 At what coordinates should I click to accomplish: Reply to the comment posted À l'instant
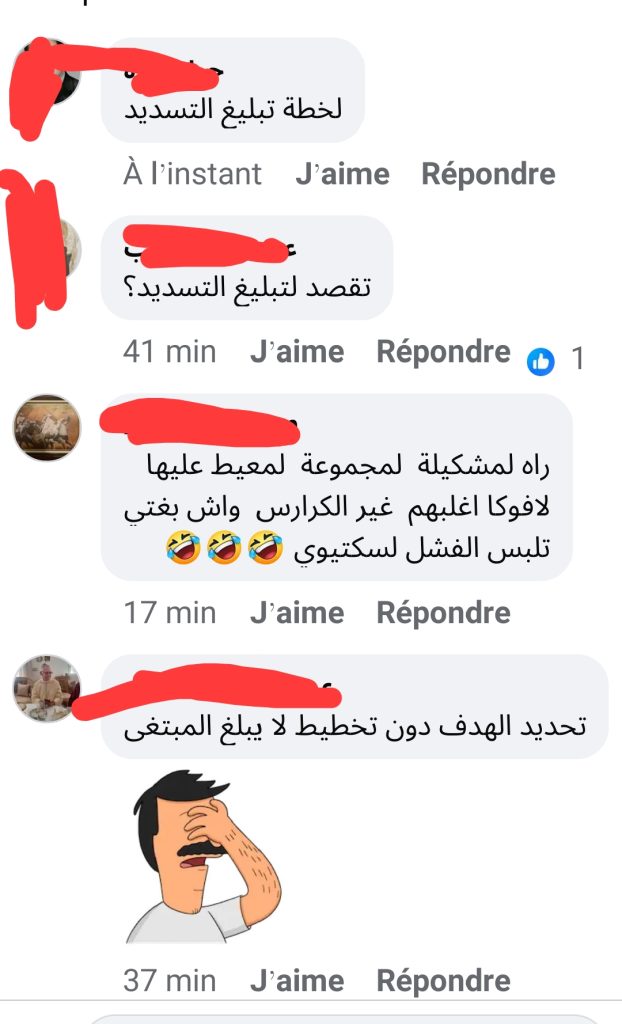(x=488, y=174)
